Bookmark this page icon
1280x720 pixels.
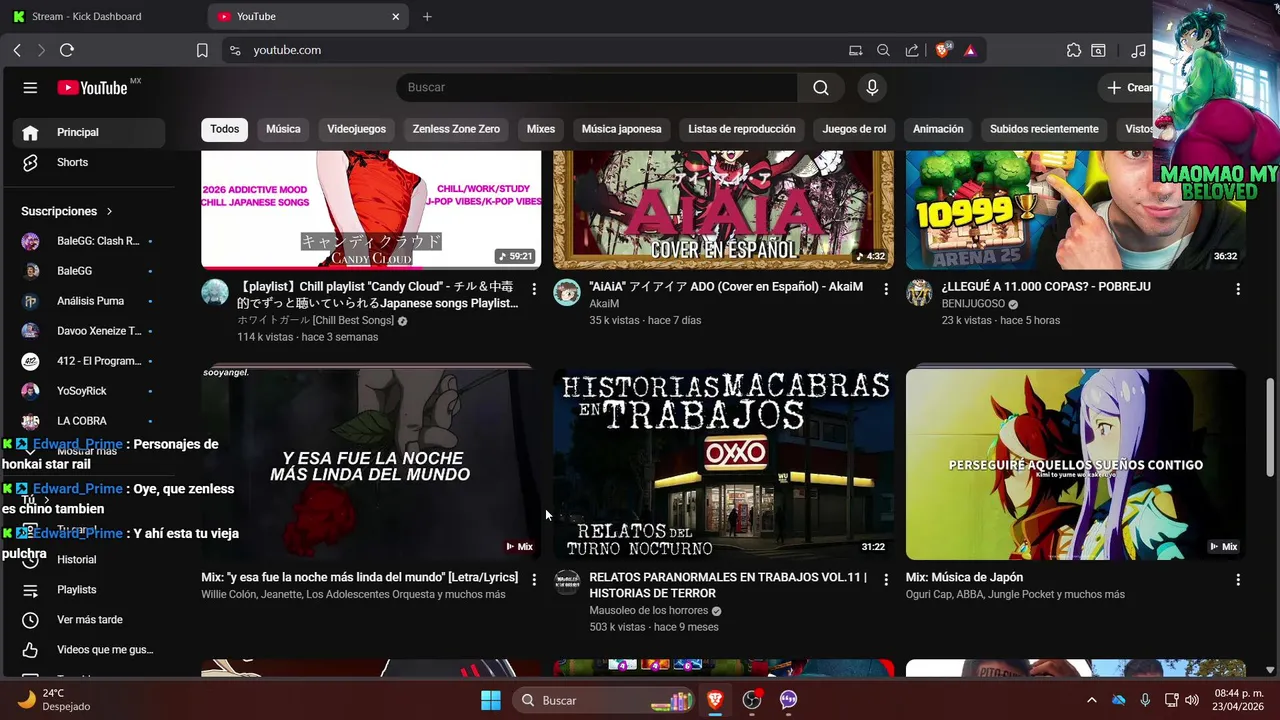click(202, 50)
